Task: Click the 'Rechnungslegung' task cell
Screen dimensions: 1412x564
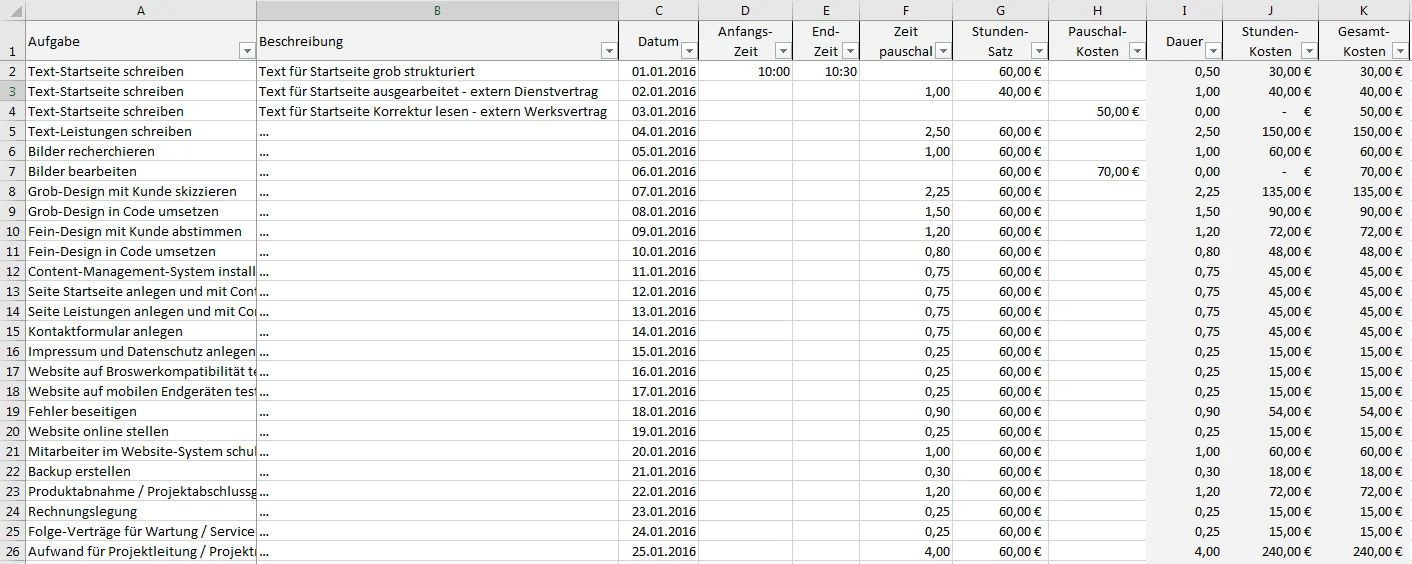Action: [x=140, y=511]
